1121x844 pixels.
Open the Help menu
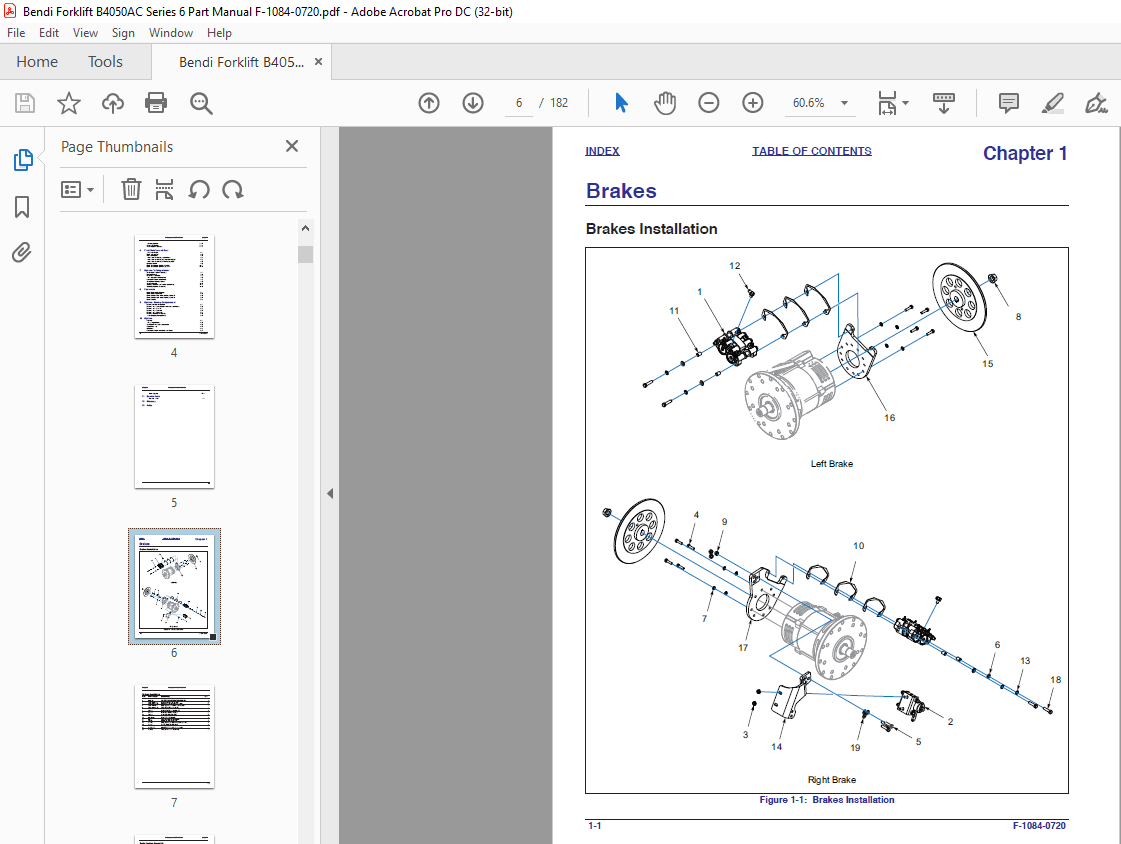219,33
